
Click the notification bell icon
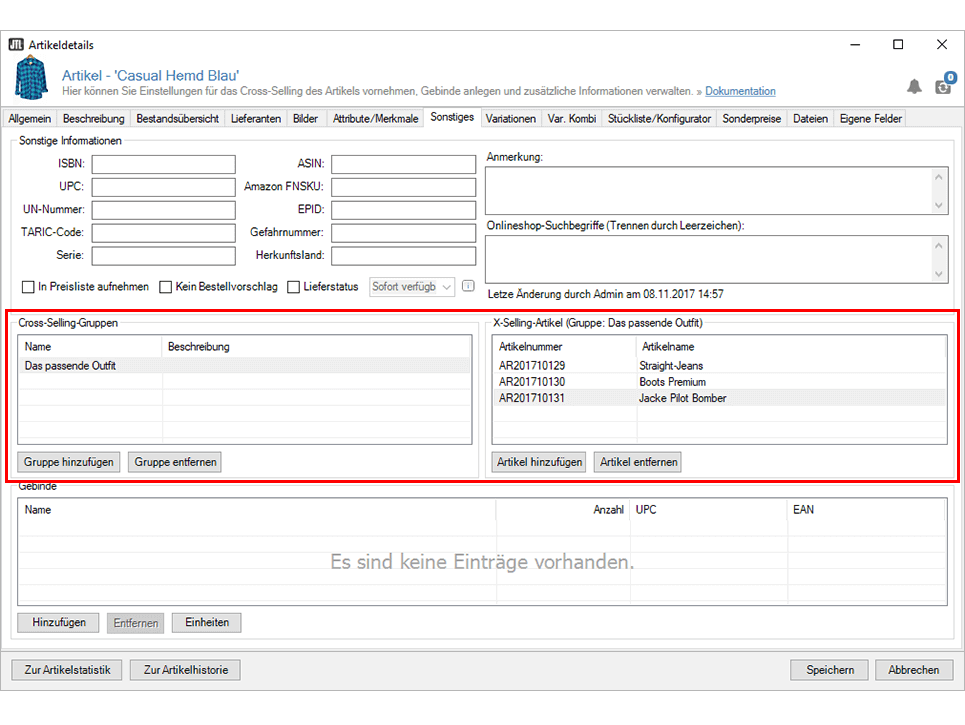pos(914,87)
